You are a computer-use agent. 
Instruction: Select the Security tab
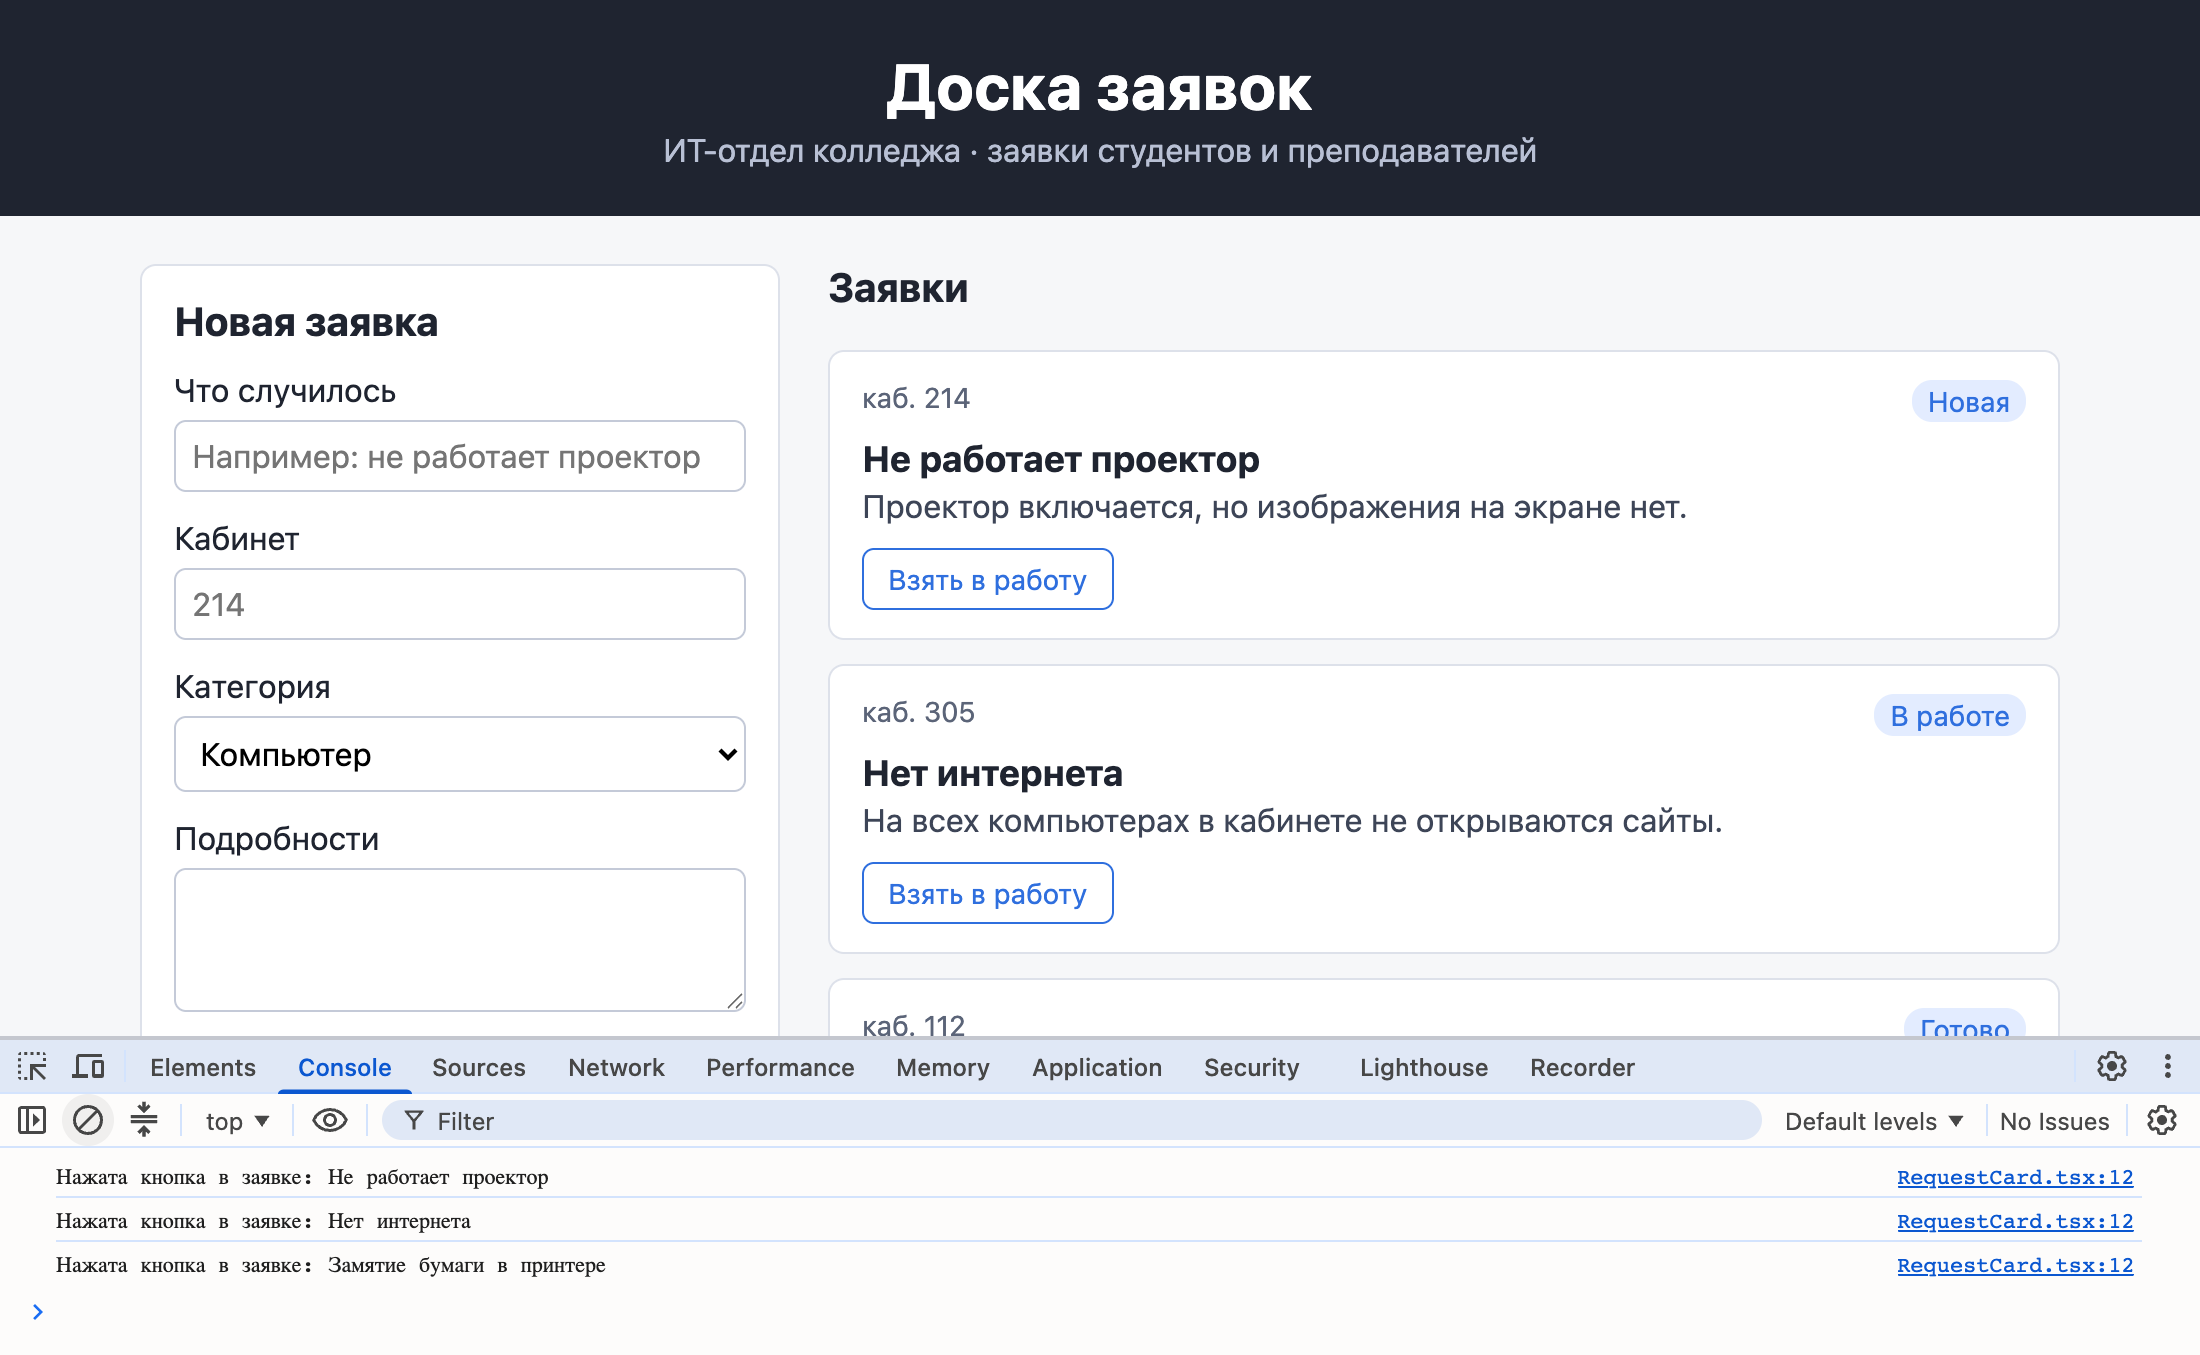(x=1252, y=1068)
